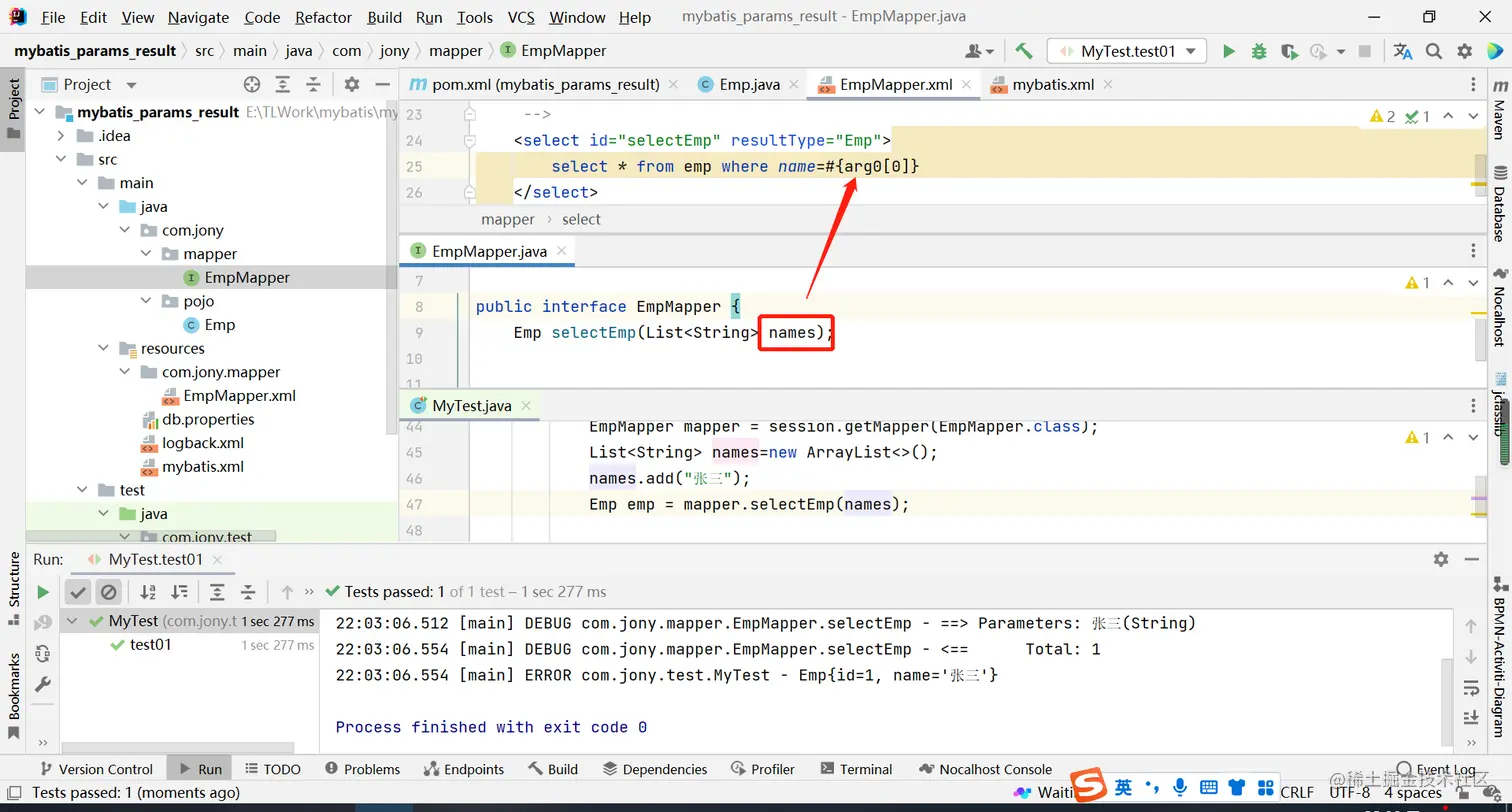
Task: Expand the pojo package node
Action: [147, 301]
